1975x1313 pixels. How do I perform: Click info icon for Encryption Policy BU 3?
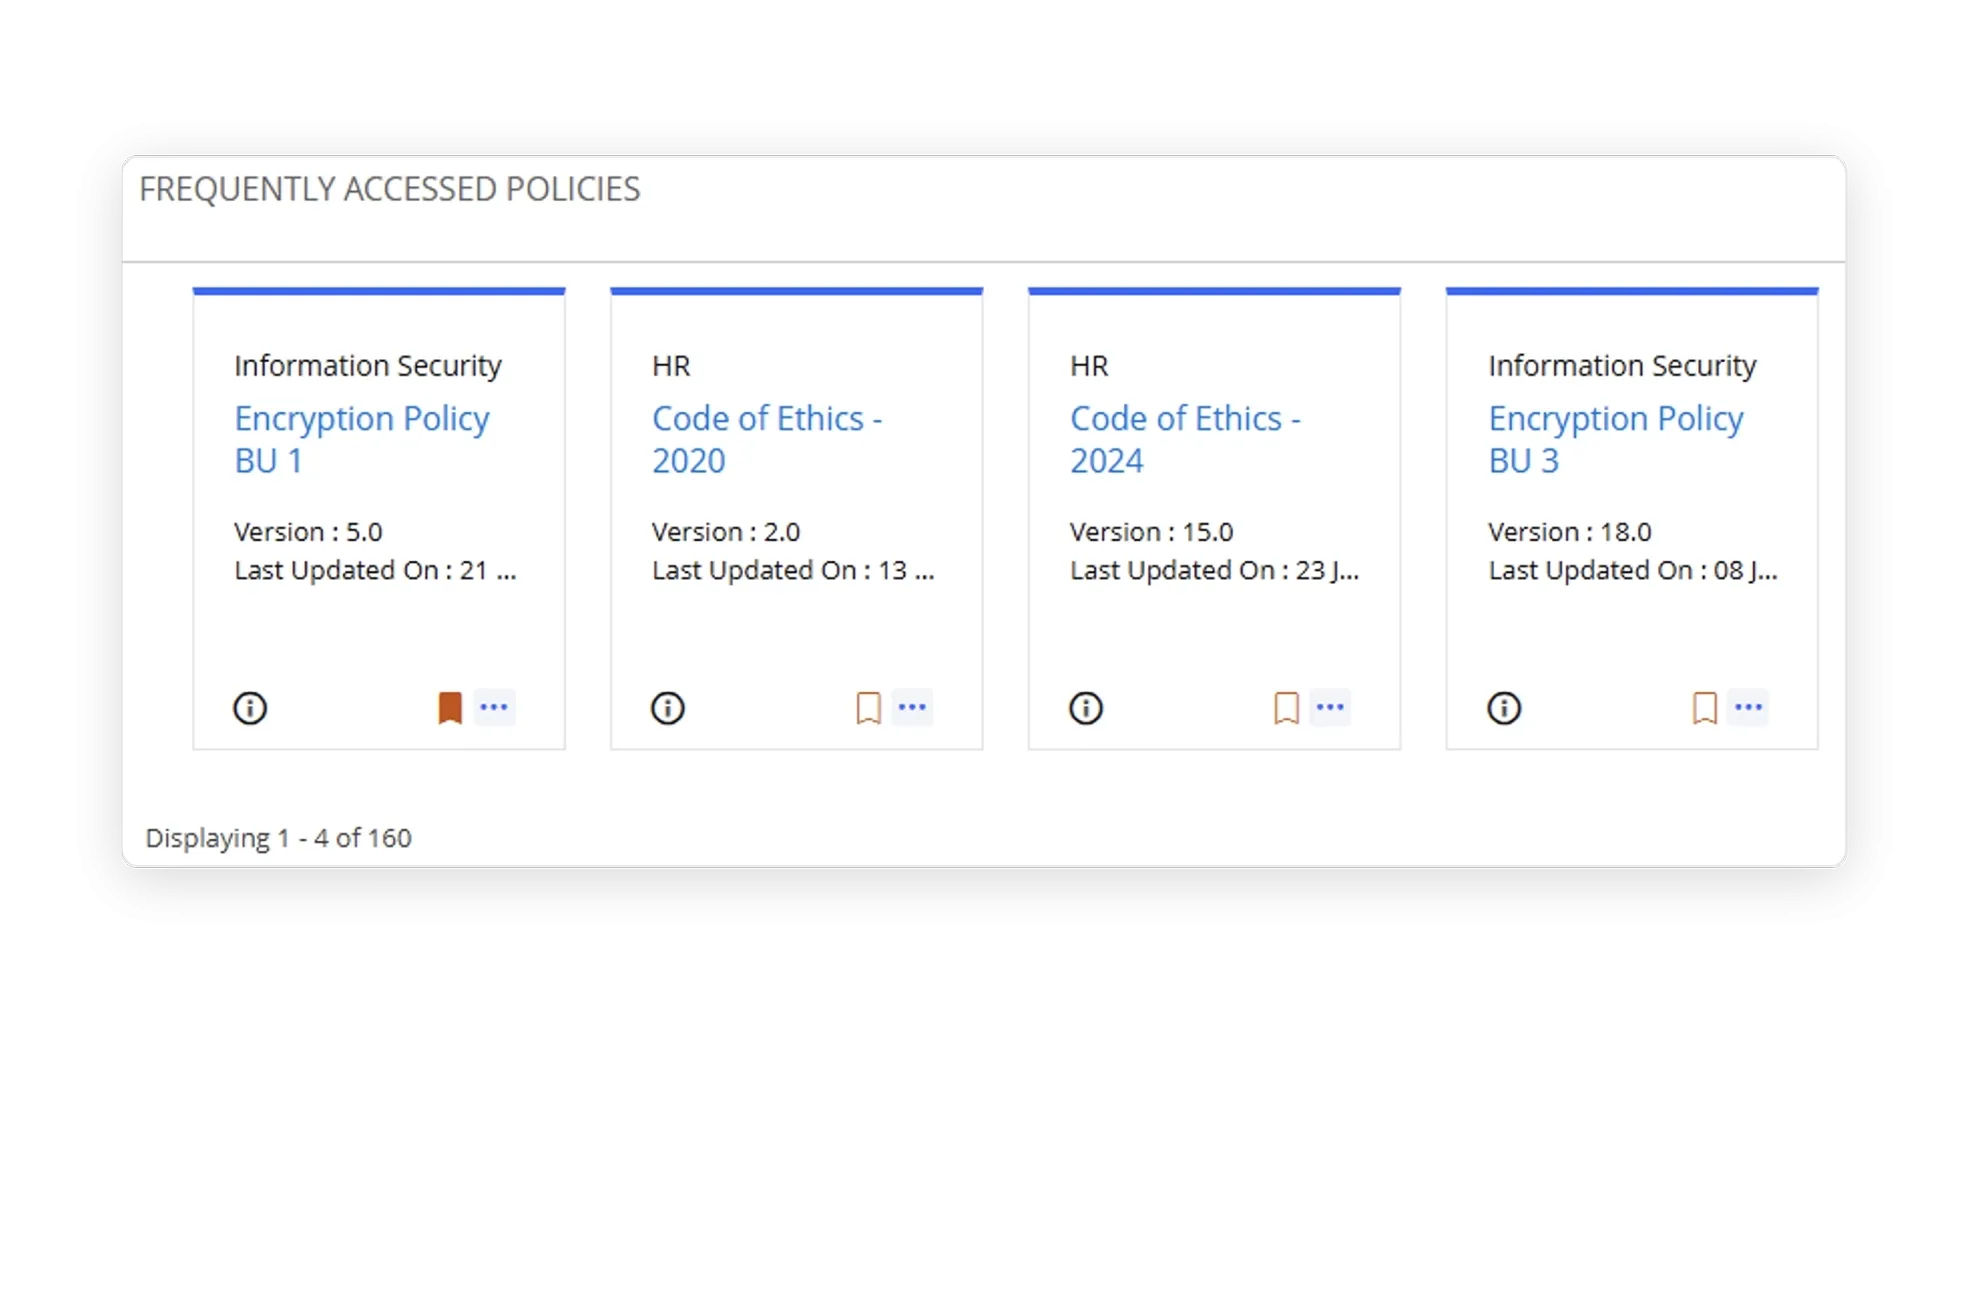coord(1504,708)
